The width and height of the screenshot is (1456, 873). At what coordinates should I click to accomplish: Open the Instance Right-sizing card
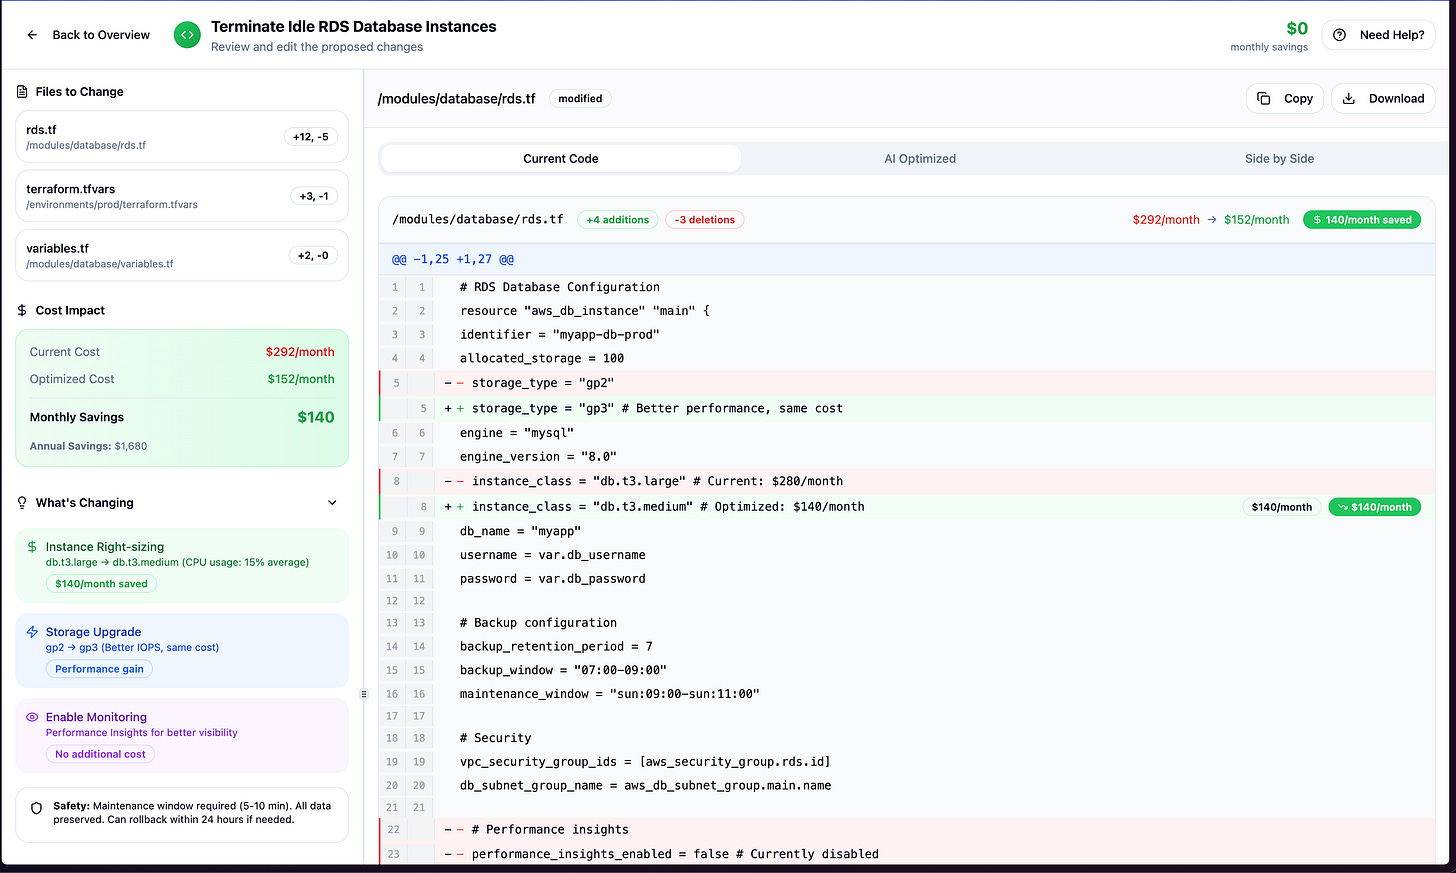pyautogui.click(x=182, y=566)
